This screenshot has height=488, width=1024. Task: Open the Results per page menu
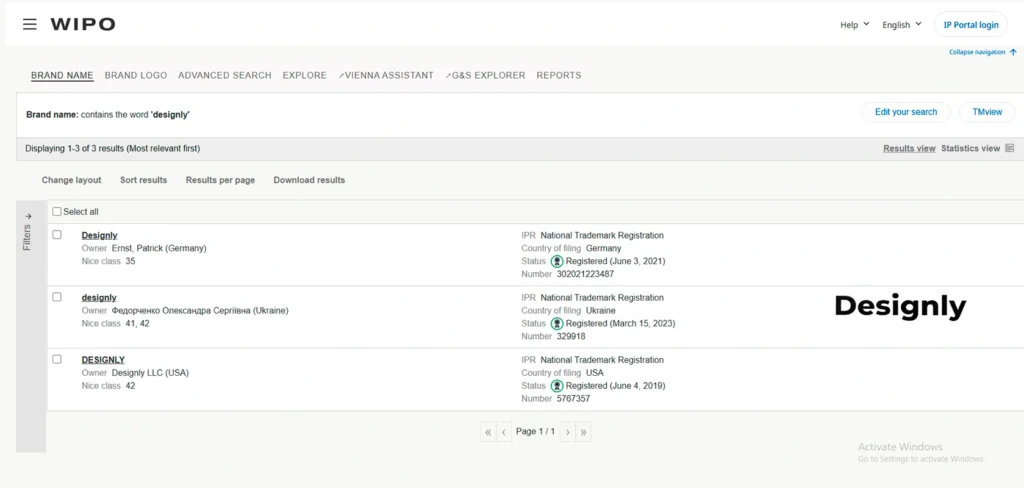pos(220,180)
